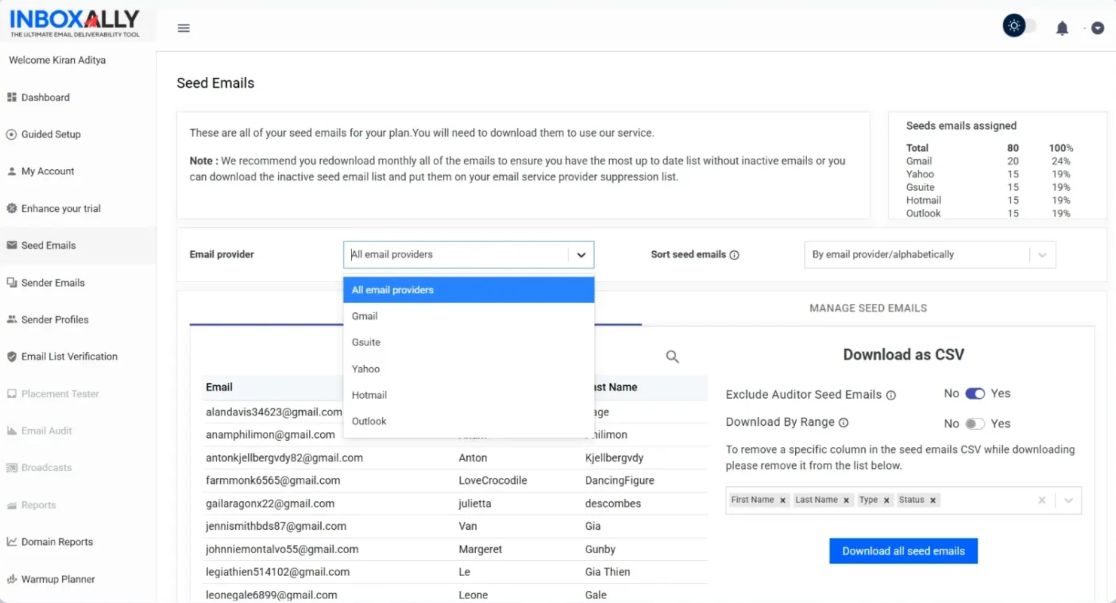Toggle the hamburger sidebar menu icon

(x=184, y=28)
